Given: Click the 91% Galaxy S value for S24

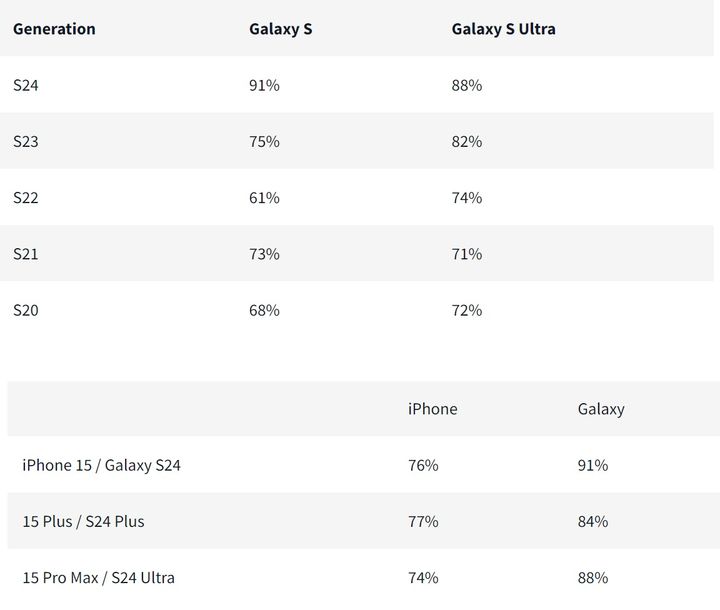Looking at the screenshot, I should pos(264,86).
